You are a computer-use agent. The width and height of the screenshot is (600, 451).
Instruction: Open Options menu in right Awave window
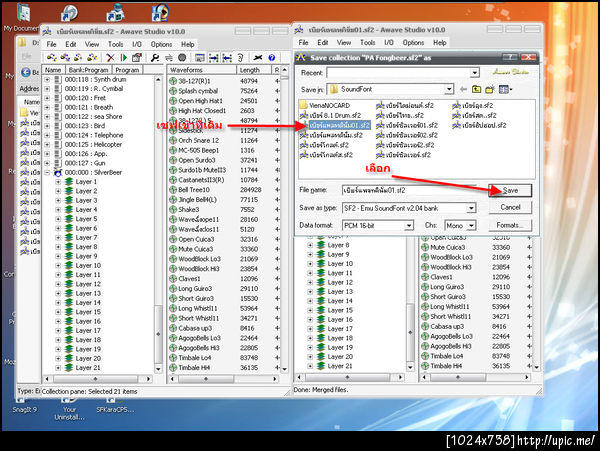(x=413, y=43)
